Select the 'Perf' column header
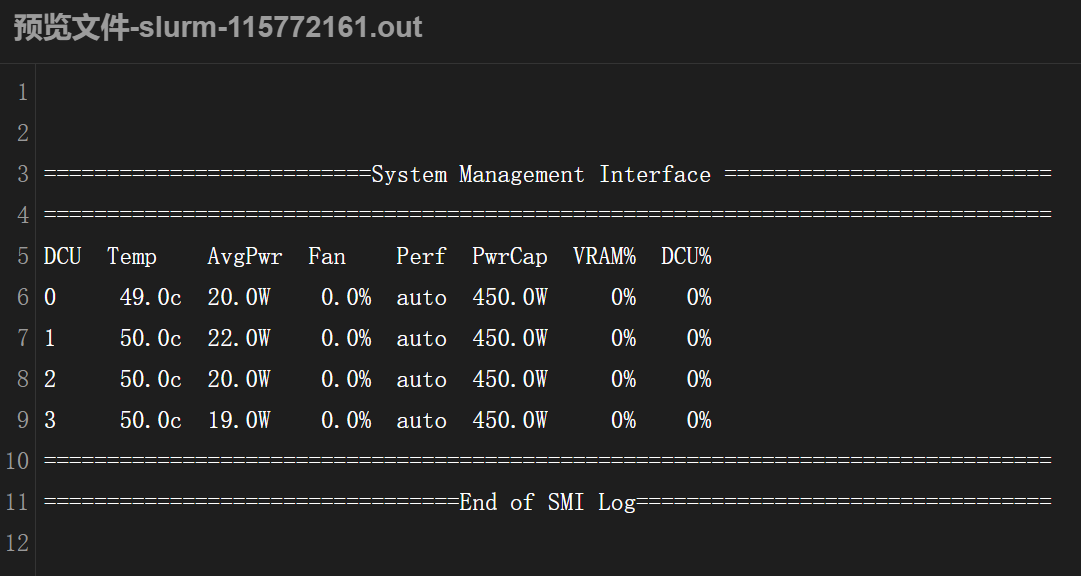Viewport: 1081px width, 576px height. tap(421, 257)
